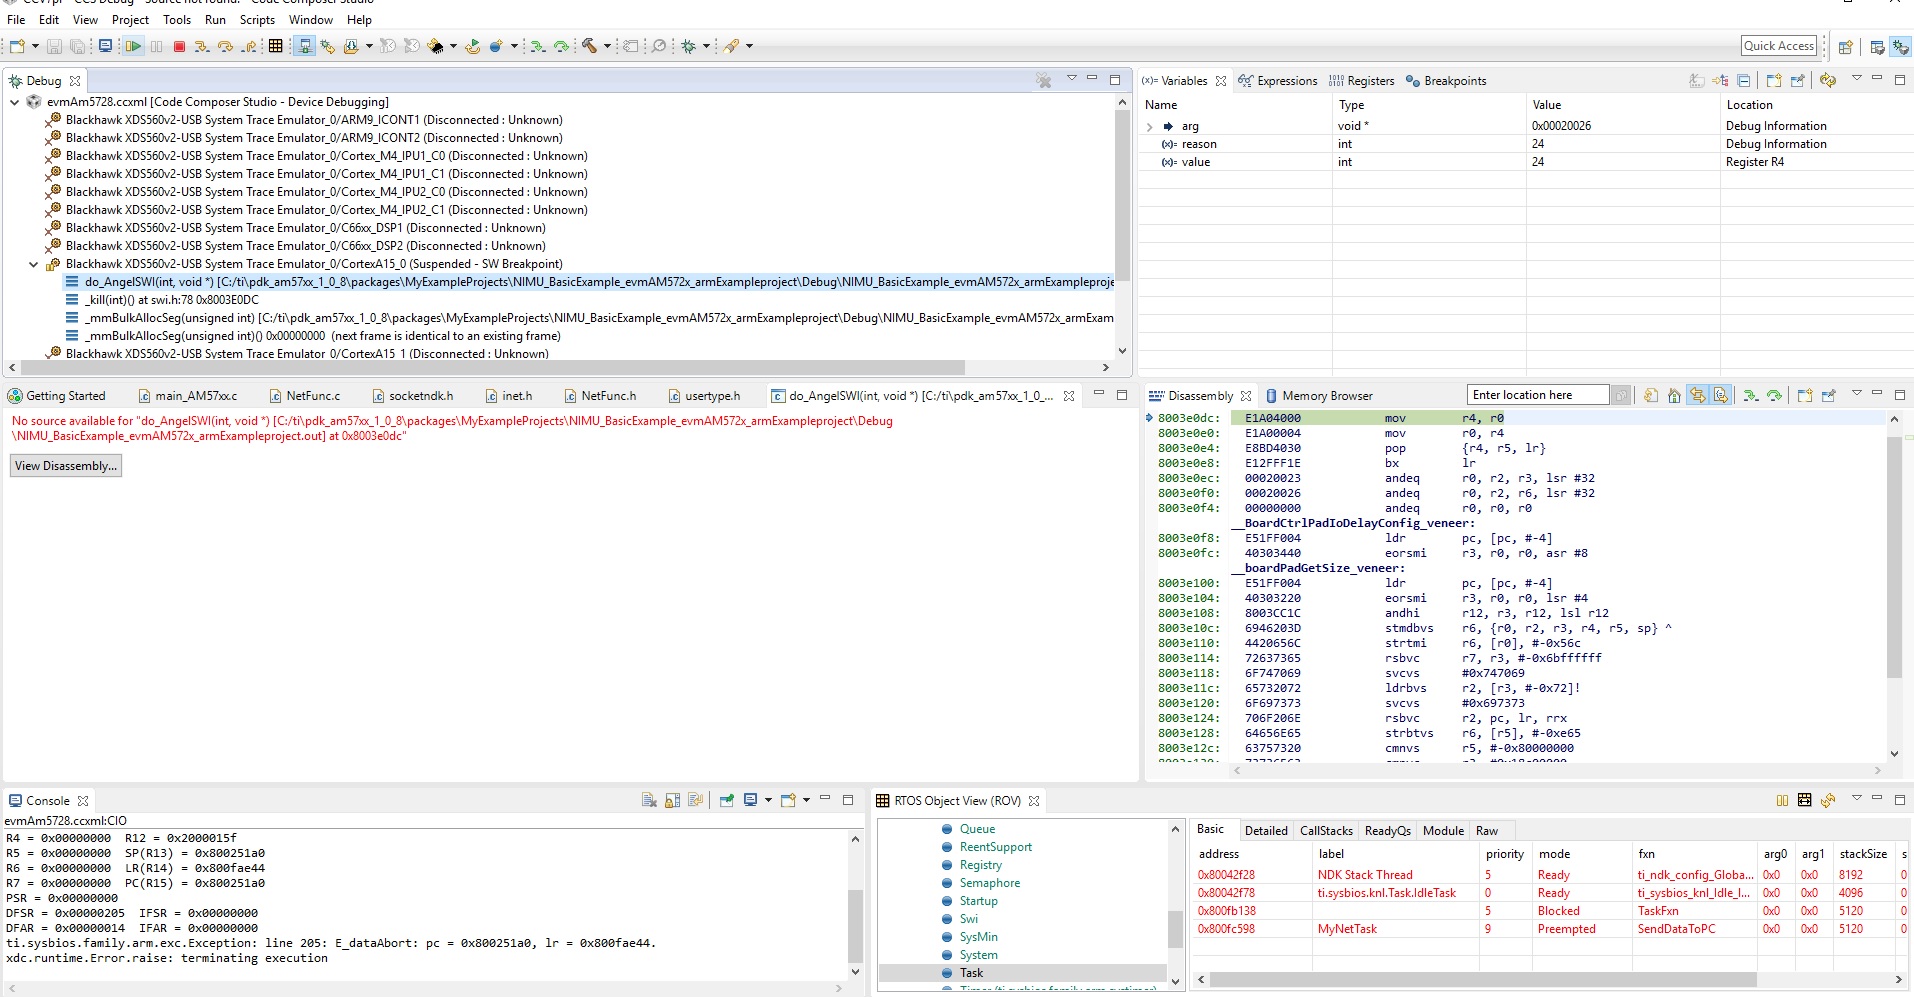Viewport: 1914px width, 997px height.
Task: Click the Resume debug button
Action: tap(133, 46)
